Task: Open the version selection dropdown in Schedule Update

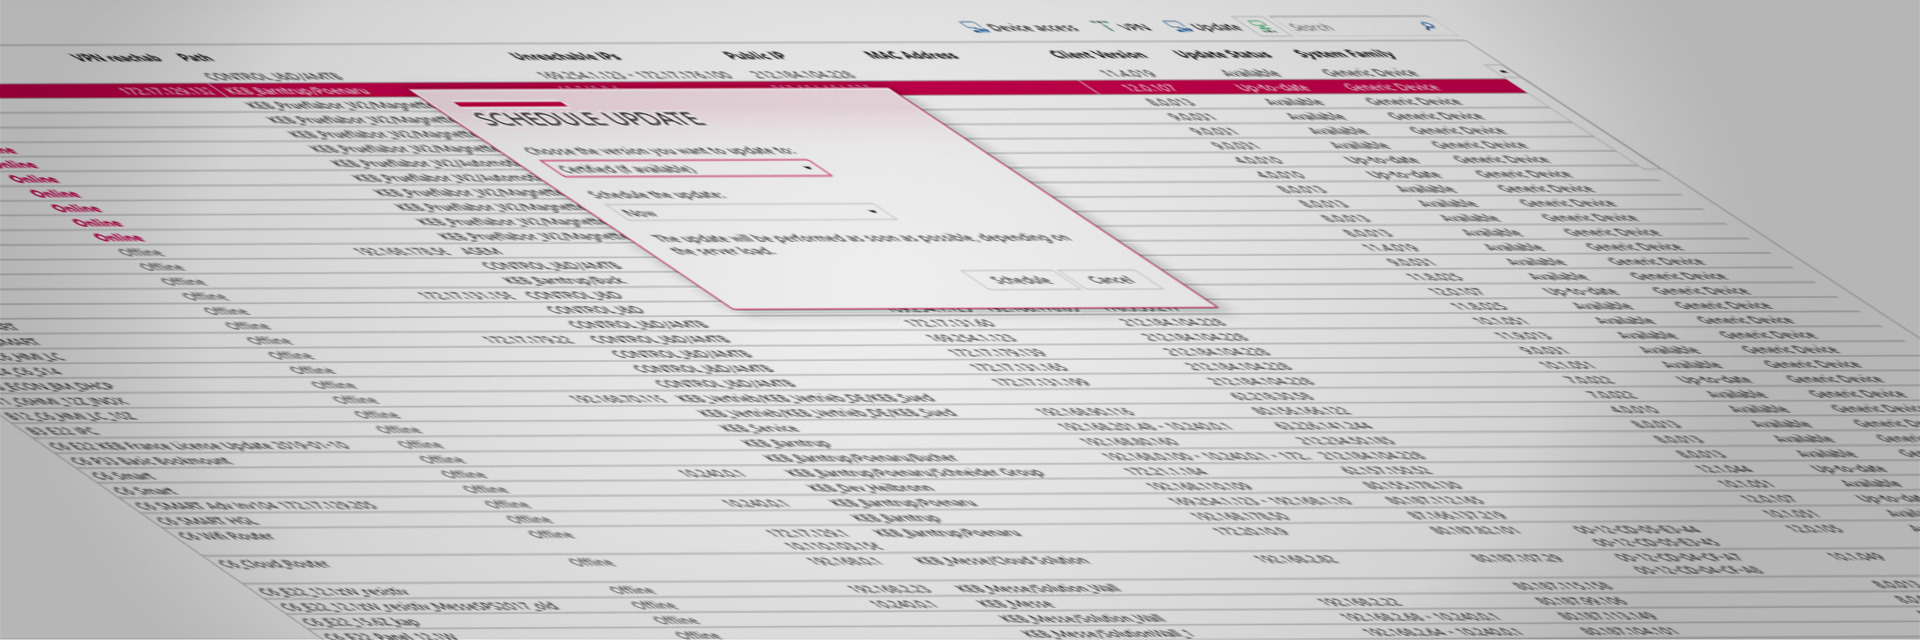Action: 685,168
